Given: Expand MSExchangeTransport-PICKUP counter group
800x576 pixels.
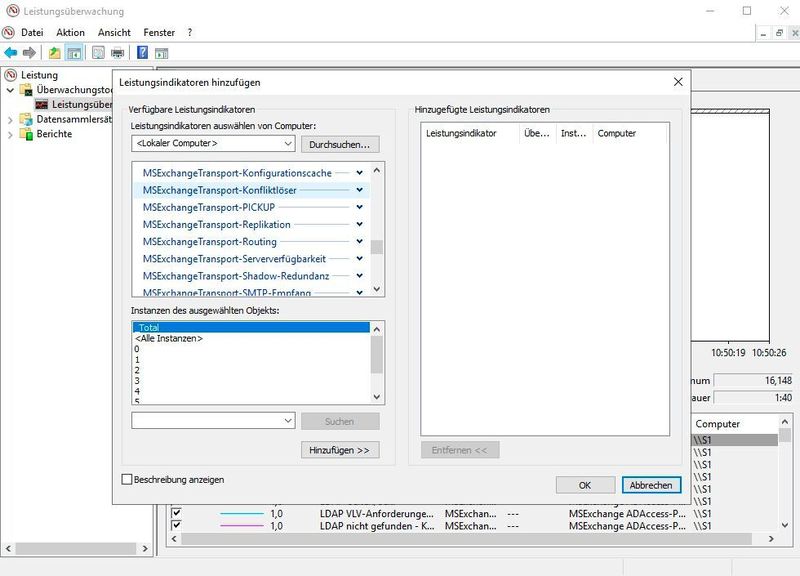Looking at the screenshot, I should [x=360, y=207].
